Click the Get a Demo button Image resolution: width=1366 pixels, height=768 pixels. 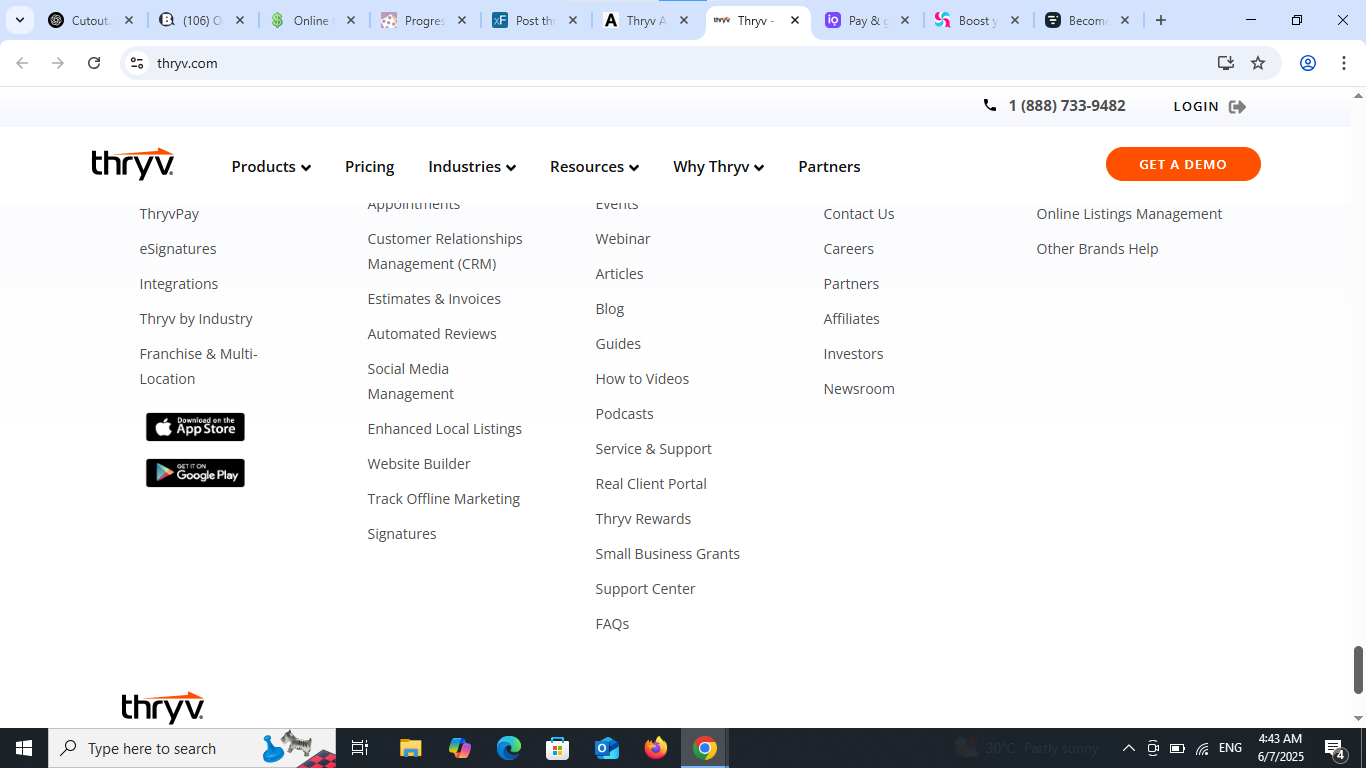pos(1183,164)
